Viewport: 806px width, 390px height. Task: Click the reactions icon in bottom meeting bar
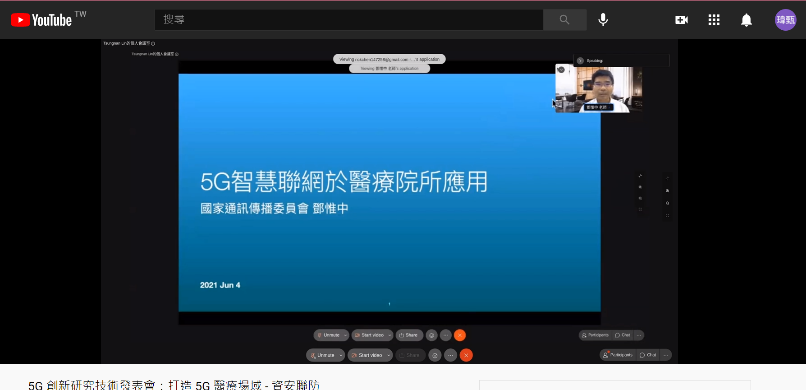click(x=435, y=355)
